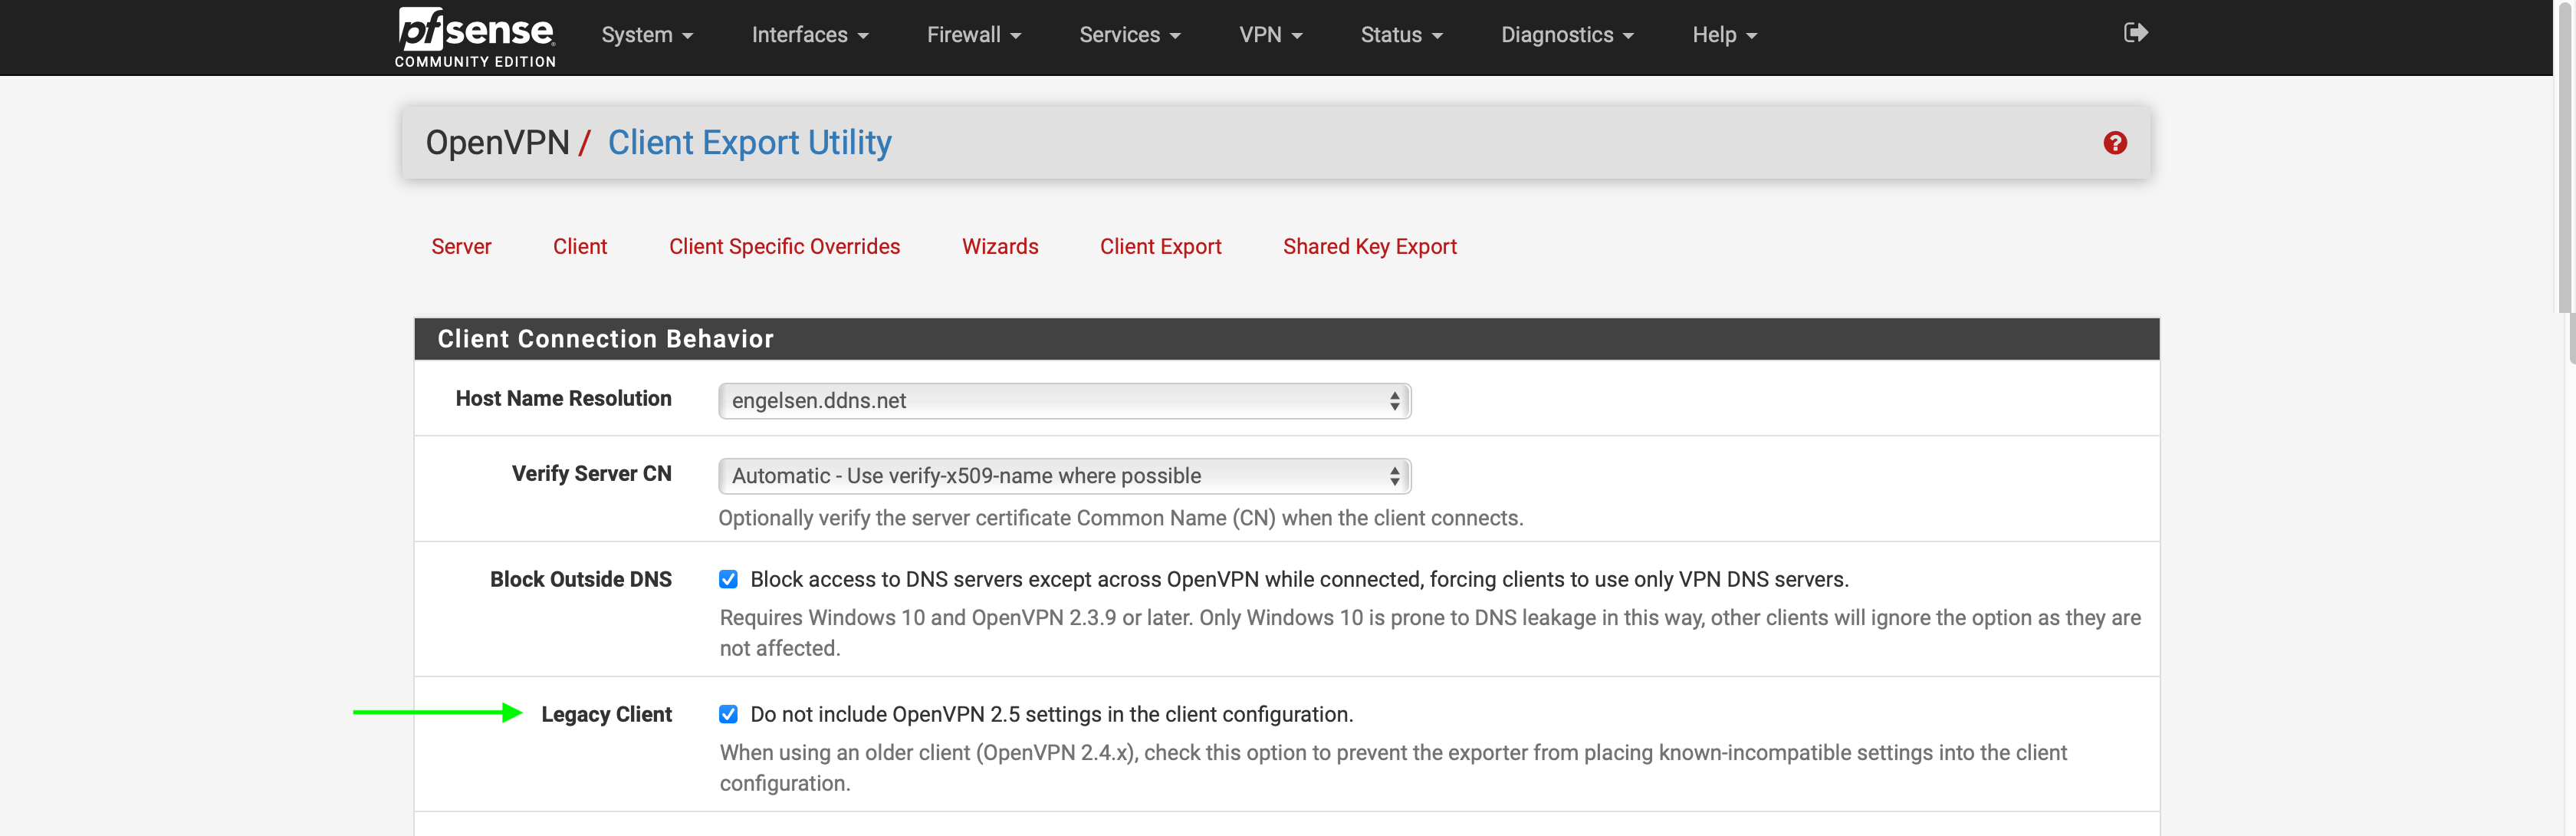Click the Legacy Client label
Viewport: 2576px width, 836px height.
(606, 715)
